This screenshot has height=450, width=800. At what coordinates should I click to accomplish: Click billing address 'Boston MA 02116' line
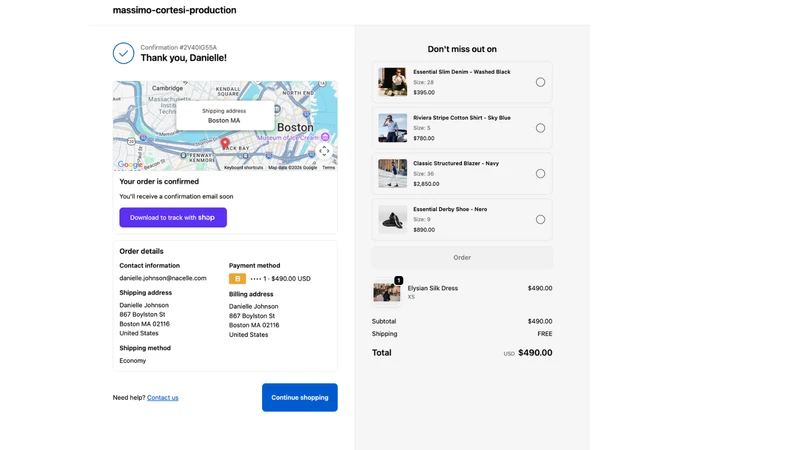point(254,325)
